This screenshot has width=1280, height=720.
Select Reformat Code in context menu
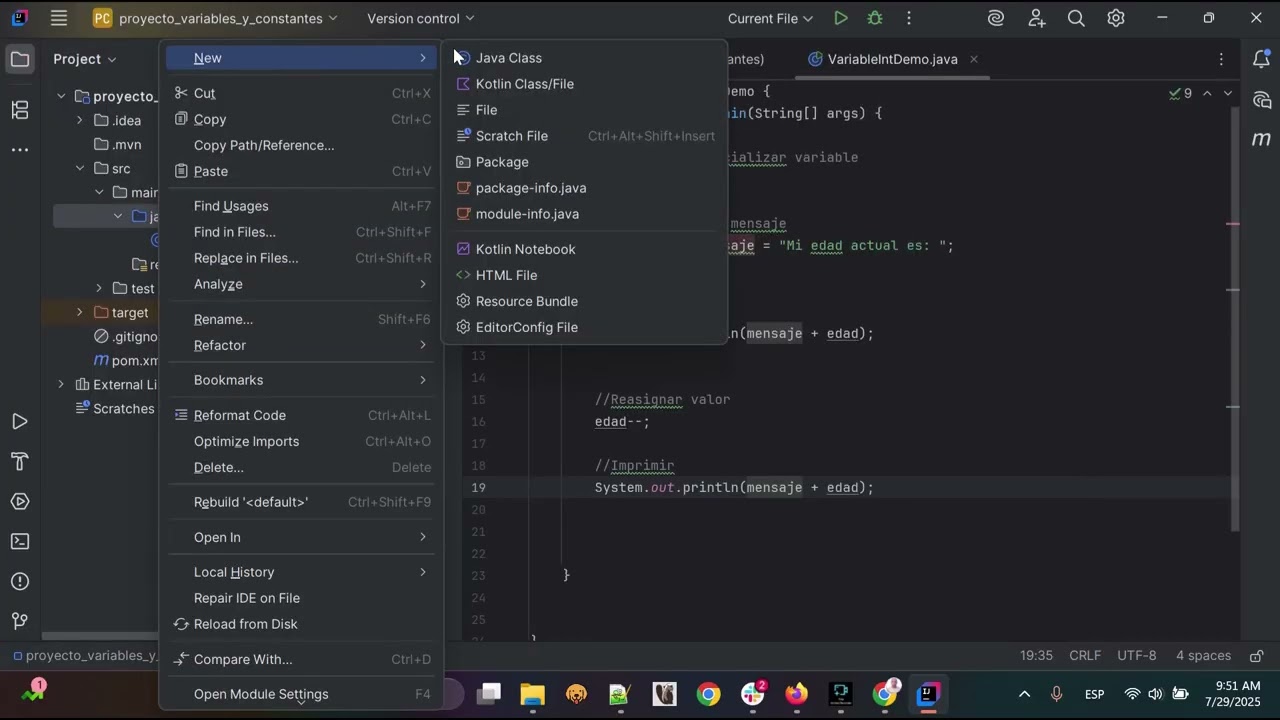302,415
